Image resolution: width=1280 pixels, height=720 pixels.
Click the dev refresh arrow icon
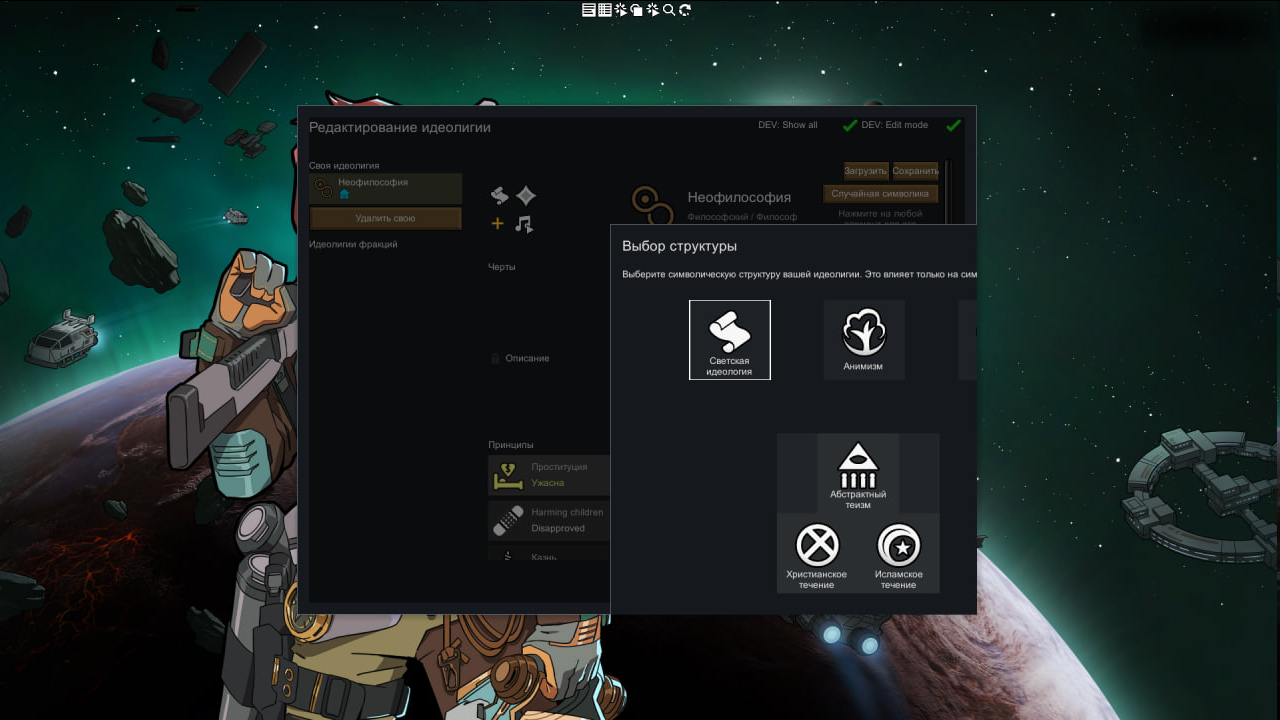[x=685, y=9]
